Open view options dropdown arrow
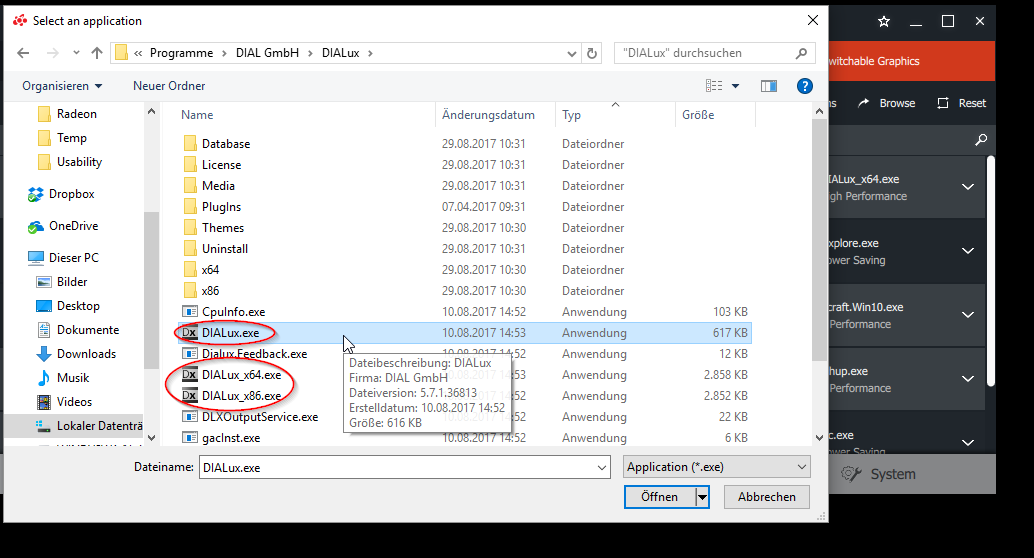The height and width of the screenshot is (558, 1034). (735, 86)
